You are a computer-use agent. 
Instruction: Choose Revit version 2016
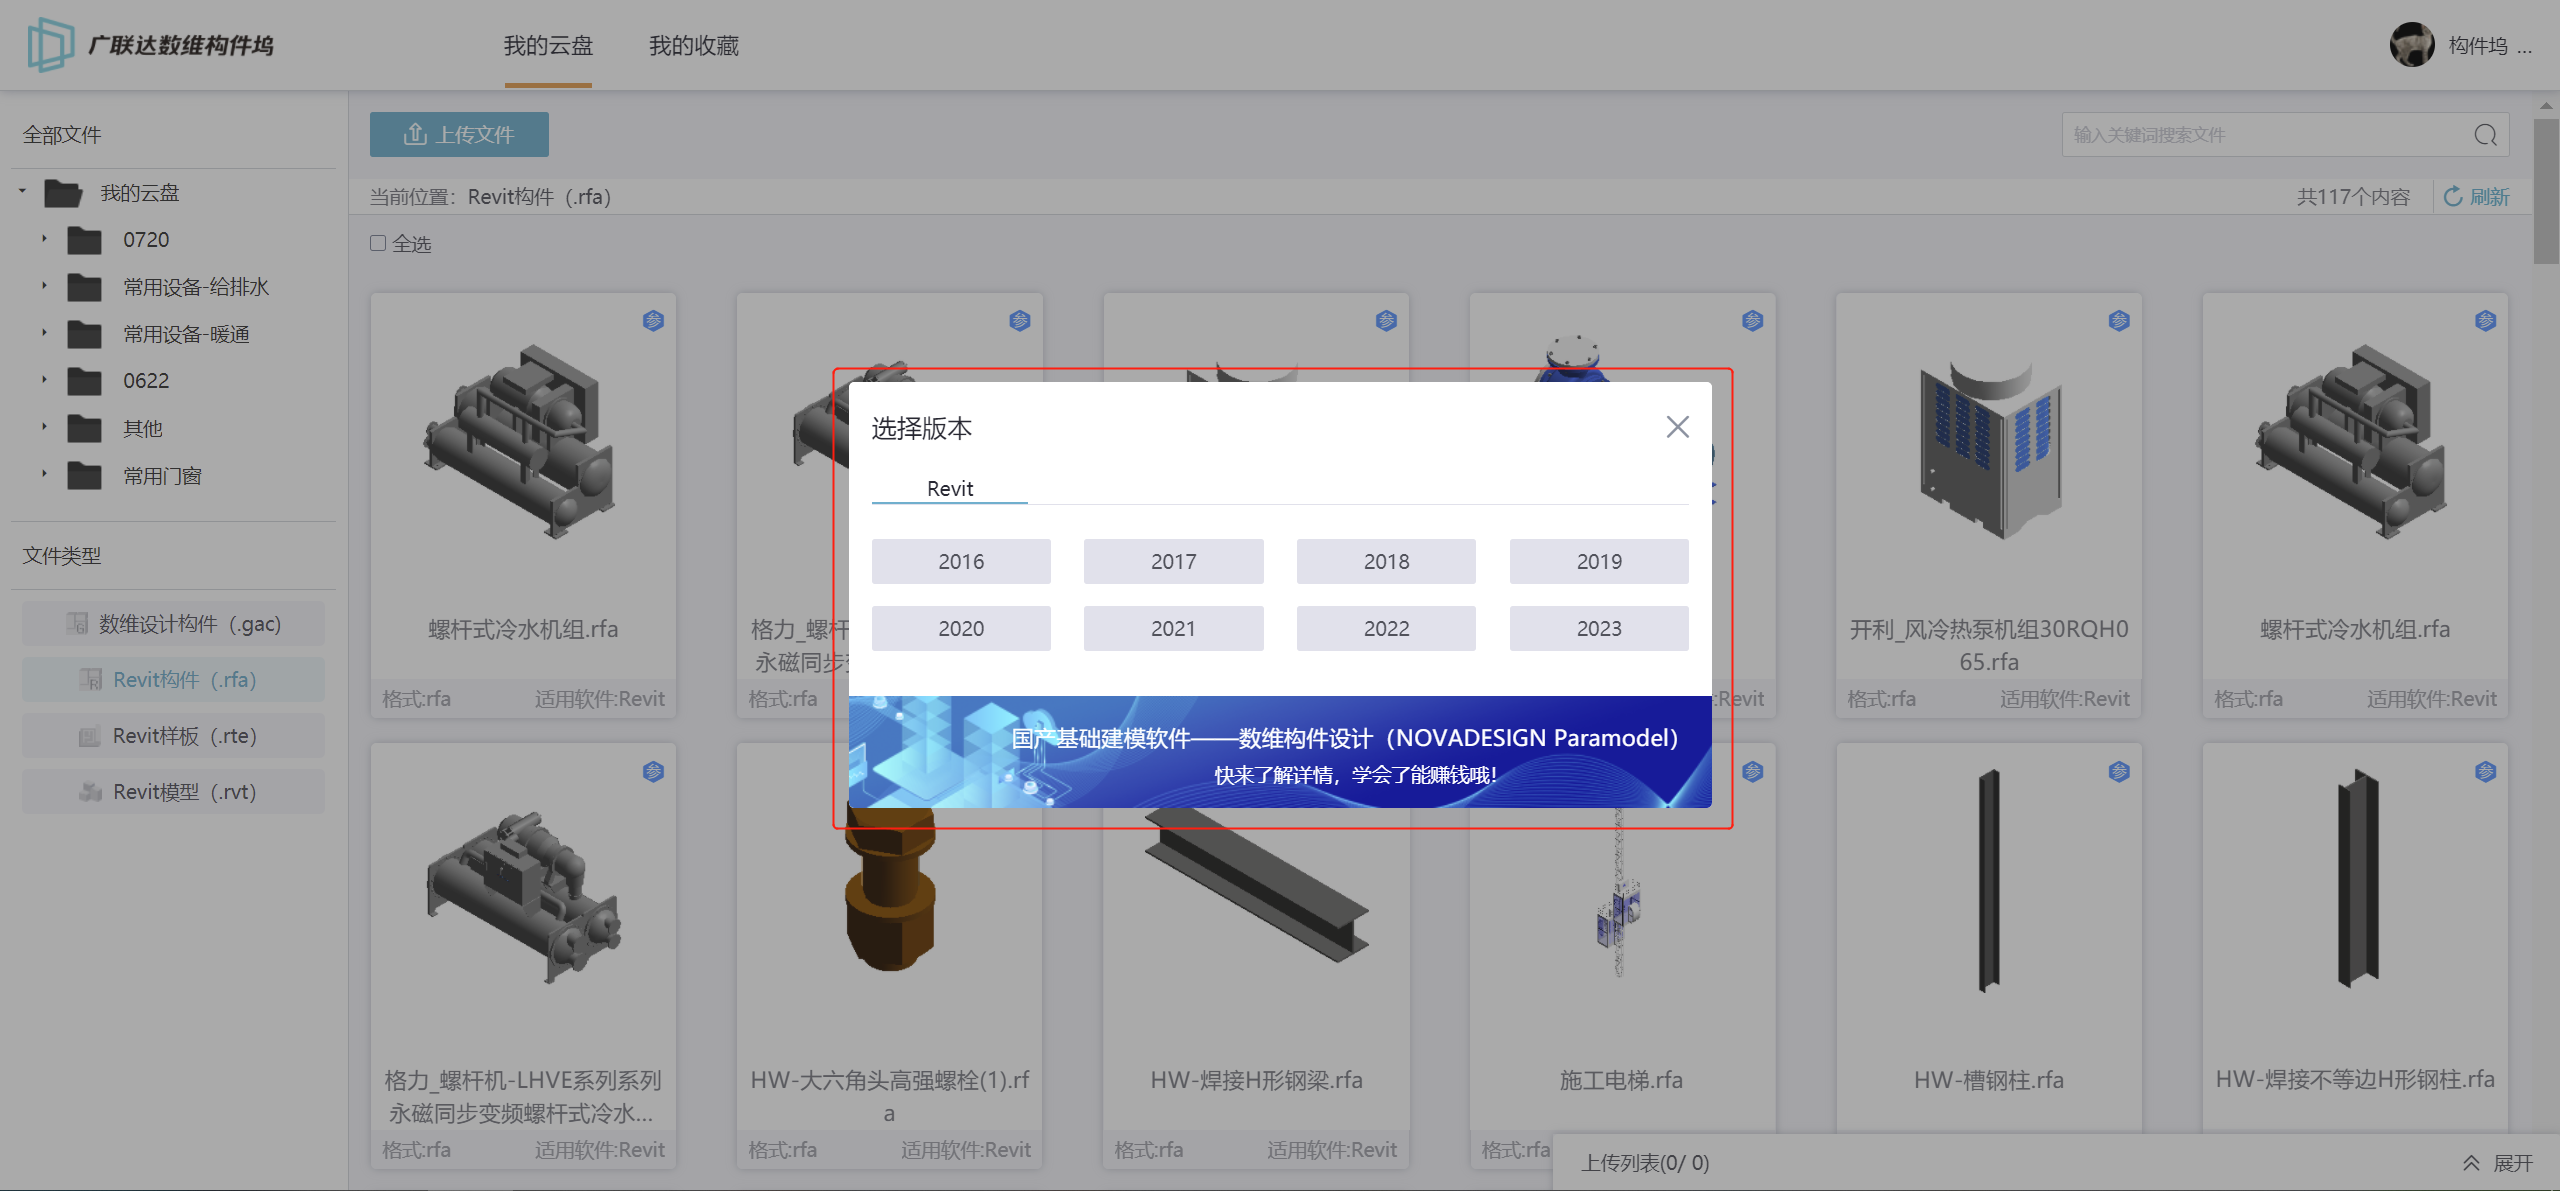961,562
